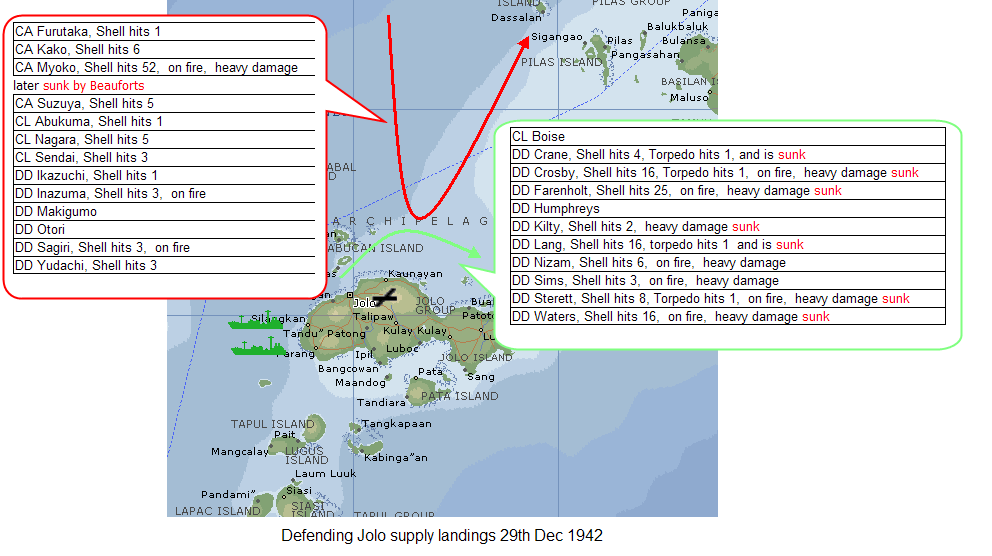
Task: Click the 'Kulay Kulay' map label
Action: 415,330
